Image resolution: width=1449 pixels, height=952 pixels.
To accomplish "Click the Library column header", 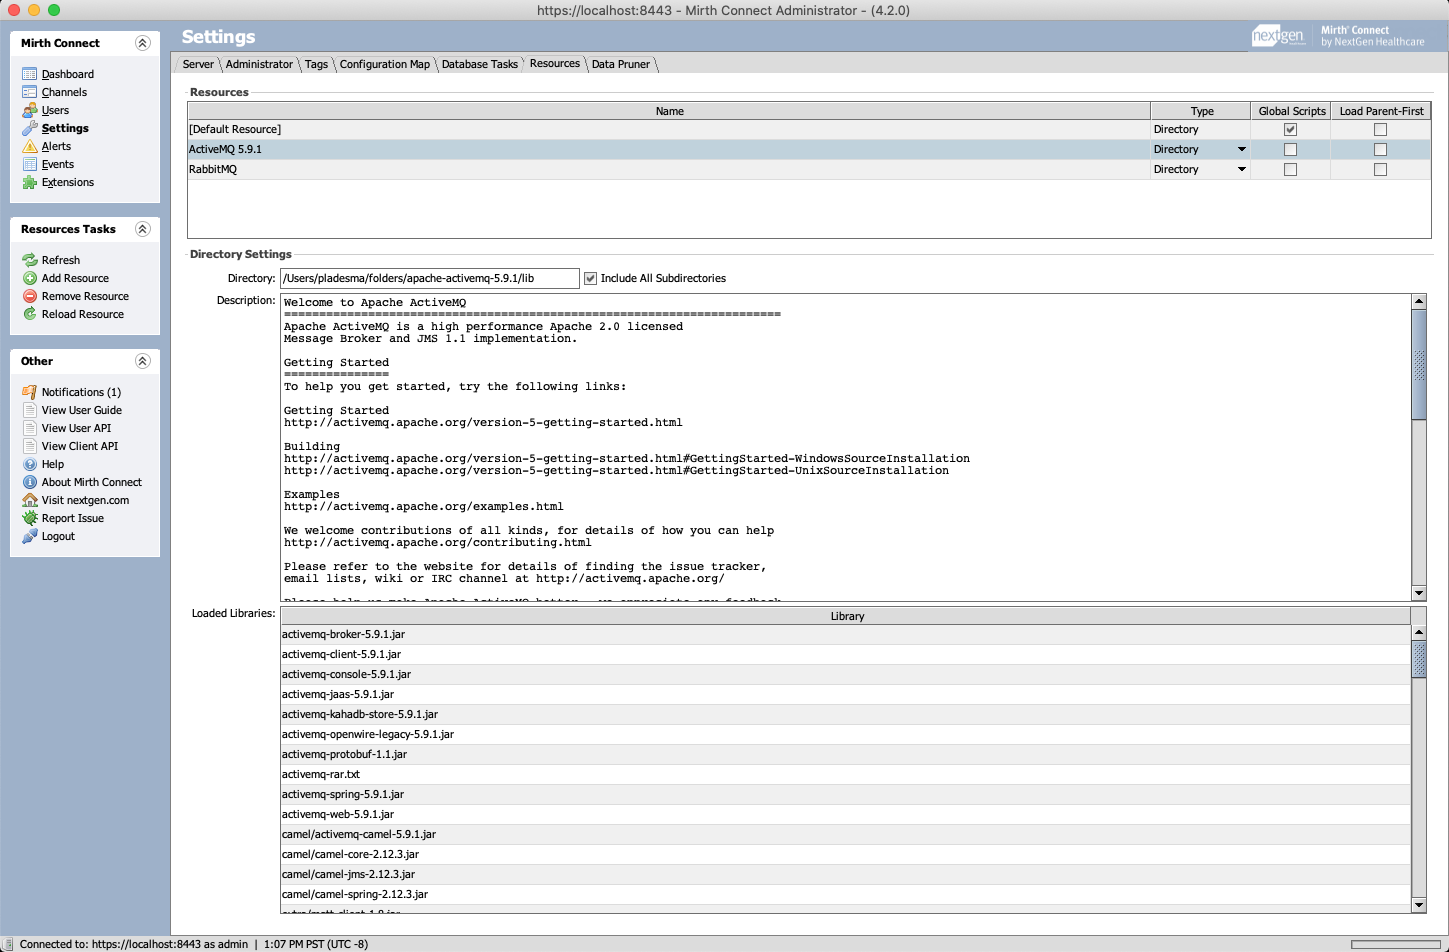I will coord(846,616).
